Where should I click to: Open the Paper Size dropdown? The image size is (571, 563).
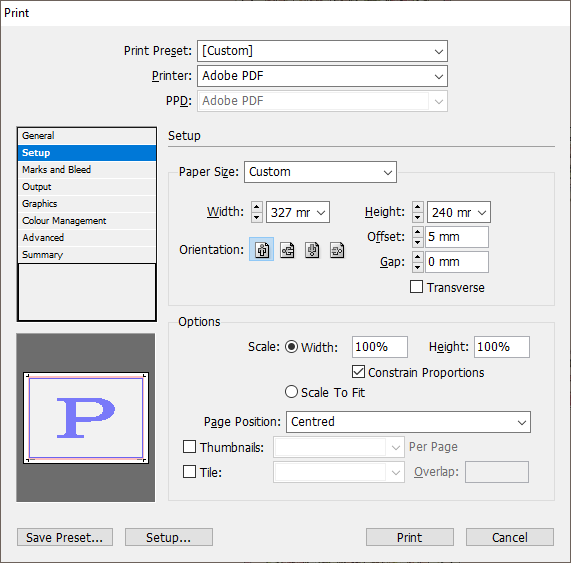pos(320,172)
